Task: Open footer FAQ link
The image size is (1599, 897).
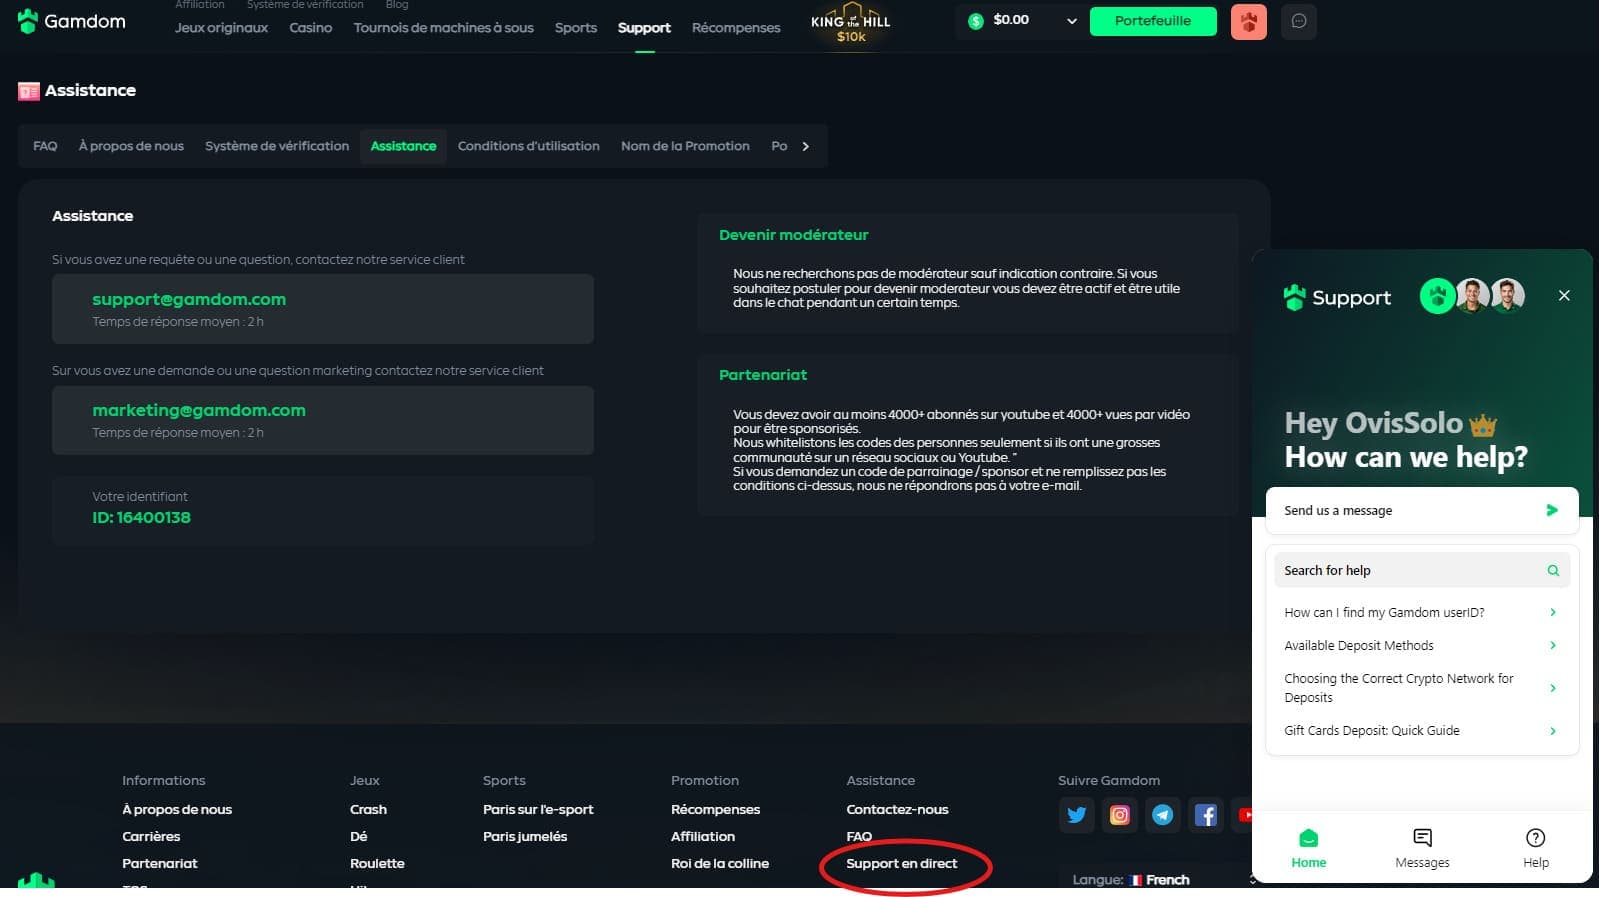Action: pyautogui.click(x=859, y=836)
